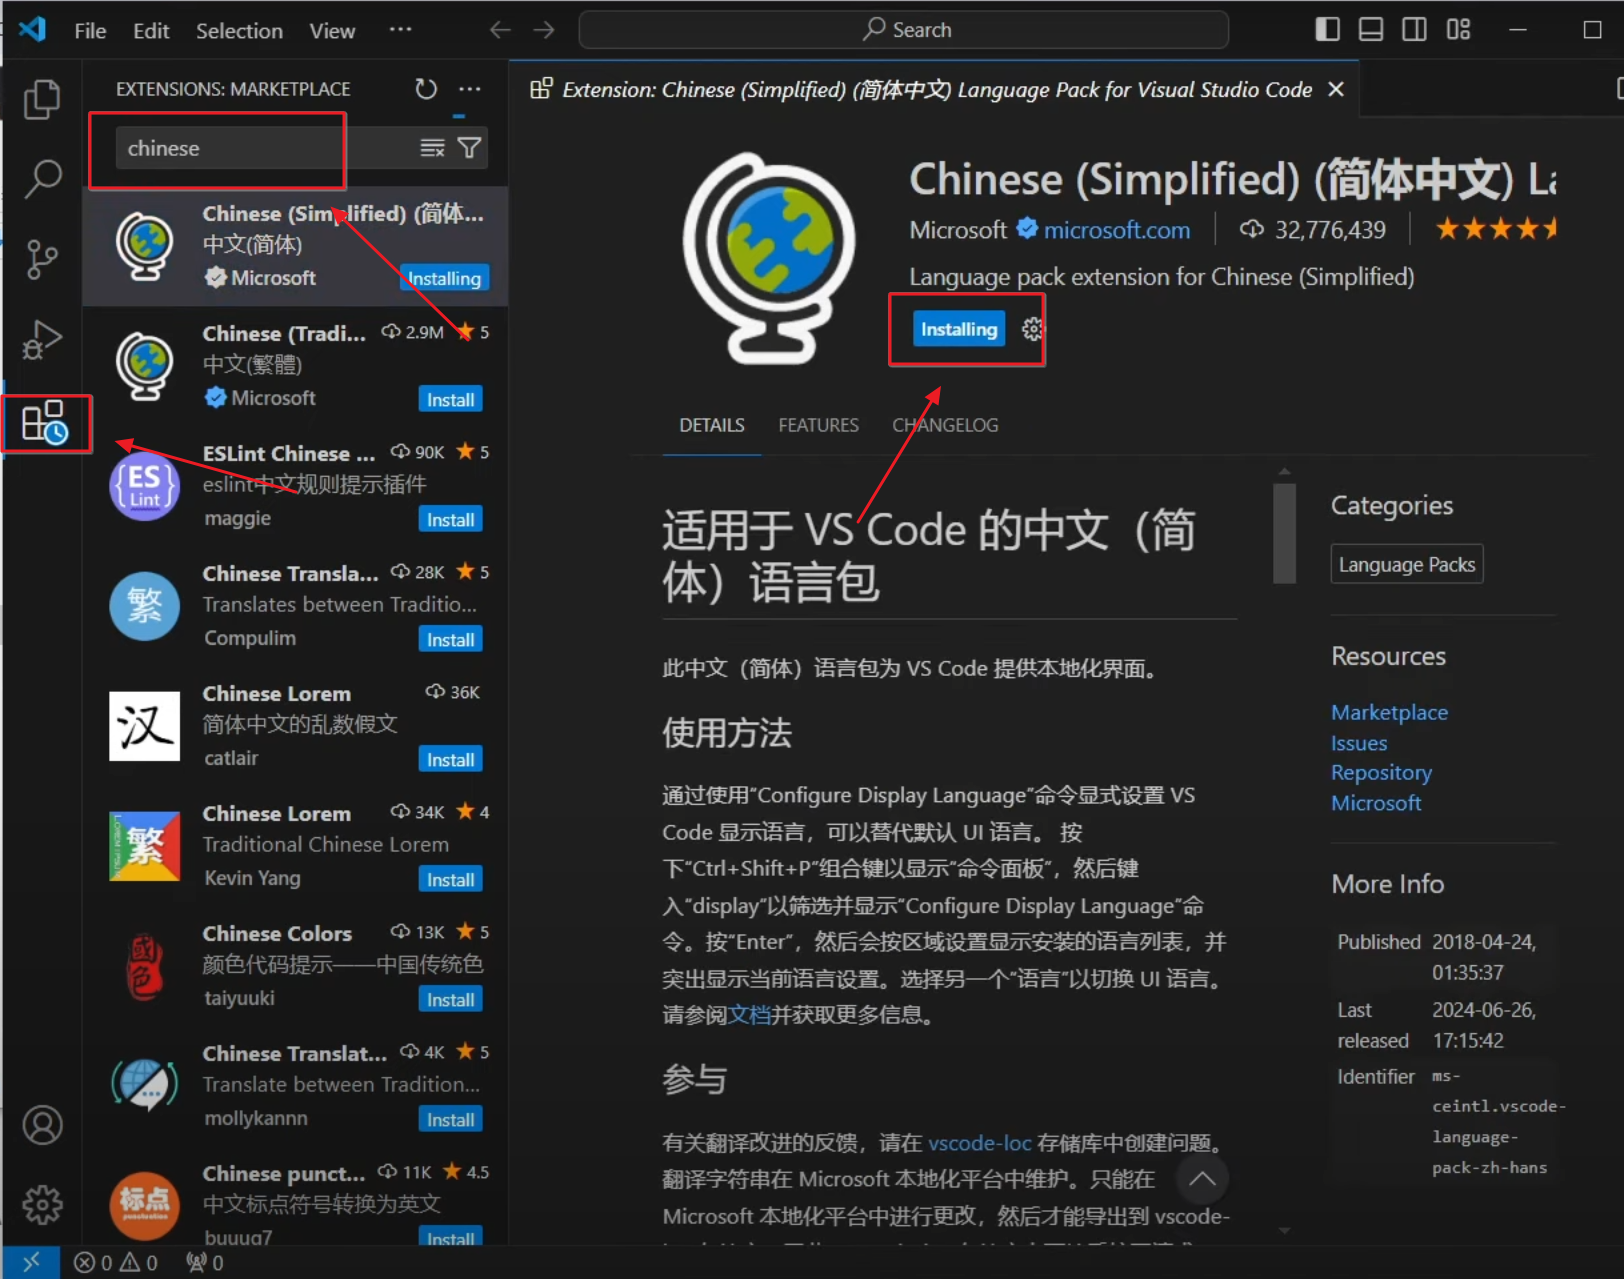1624x1279 pixels.
Task: Open the Selection menu
Action: pyautogui.click(x=239, y=31)
